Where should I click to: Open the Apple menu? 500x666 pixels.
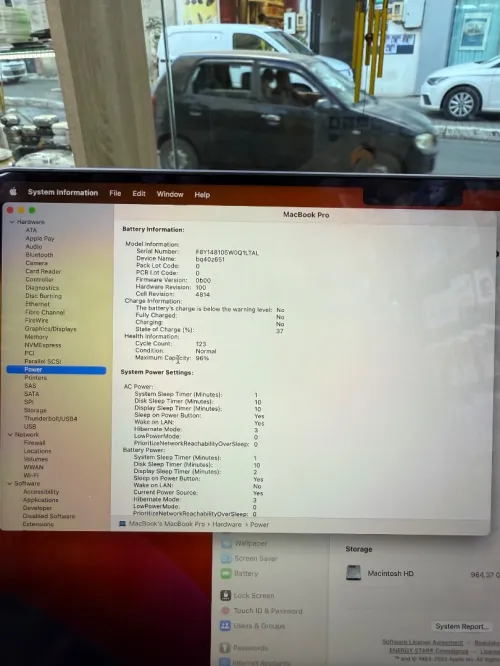click(14, 192)
